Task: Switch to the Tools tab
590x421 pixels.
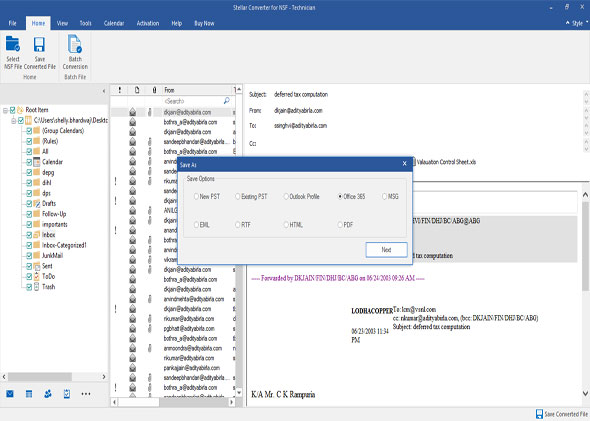Action: click(85, 23)
